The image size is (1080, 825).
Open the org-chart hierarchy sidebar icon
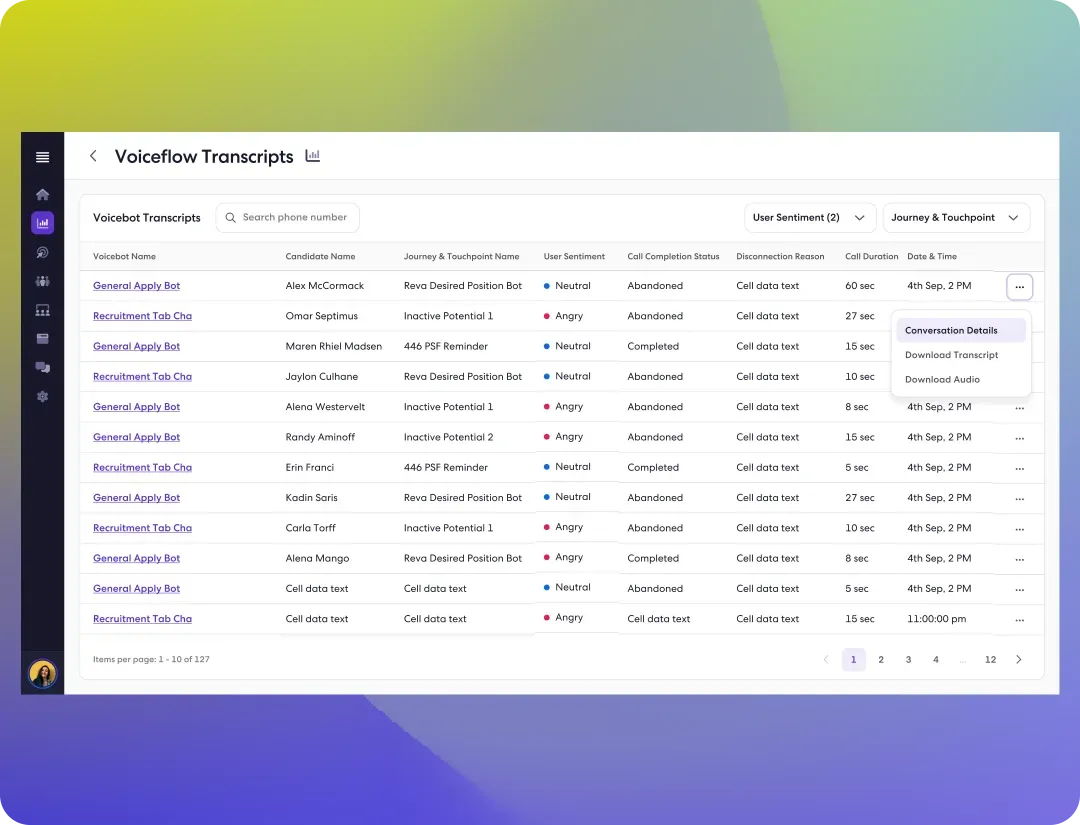42,310
